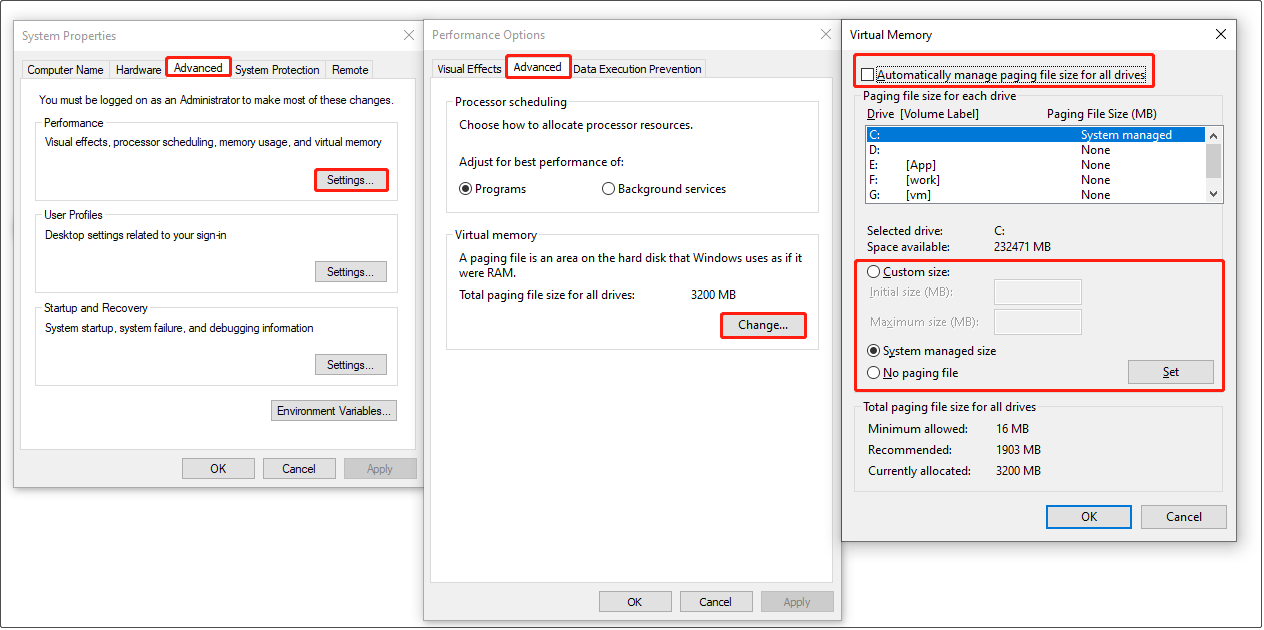
Task: Switch to the Visual Effects tab
Action: [x=468, y=68]
